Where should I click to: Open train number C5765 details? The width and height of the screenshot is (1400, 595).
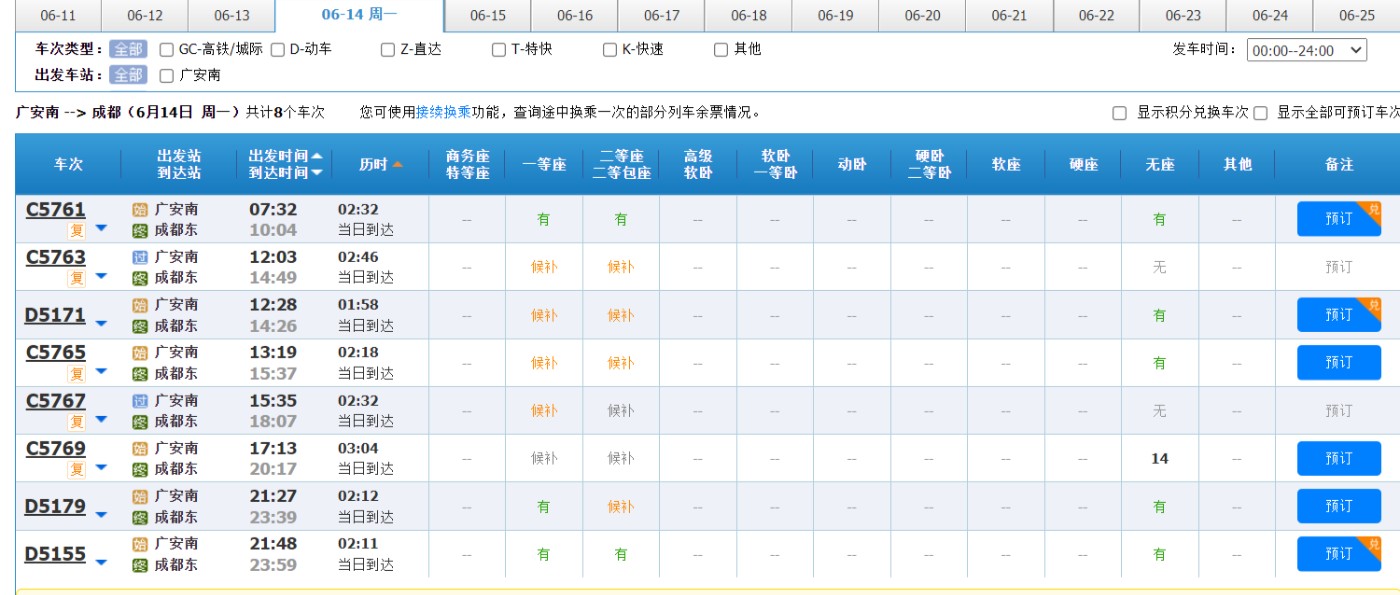point(56,352)
